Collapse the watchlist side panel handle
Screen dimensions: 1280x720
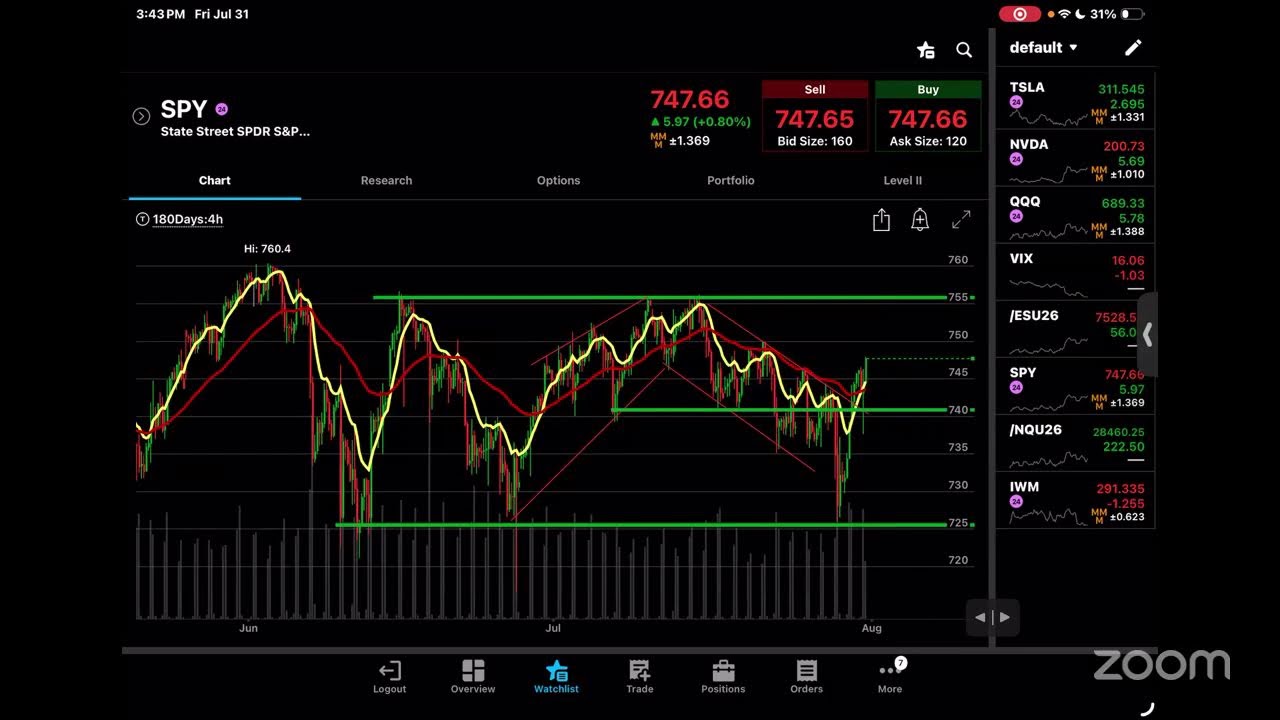pyautogui.click(x=1147, y=335)
